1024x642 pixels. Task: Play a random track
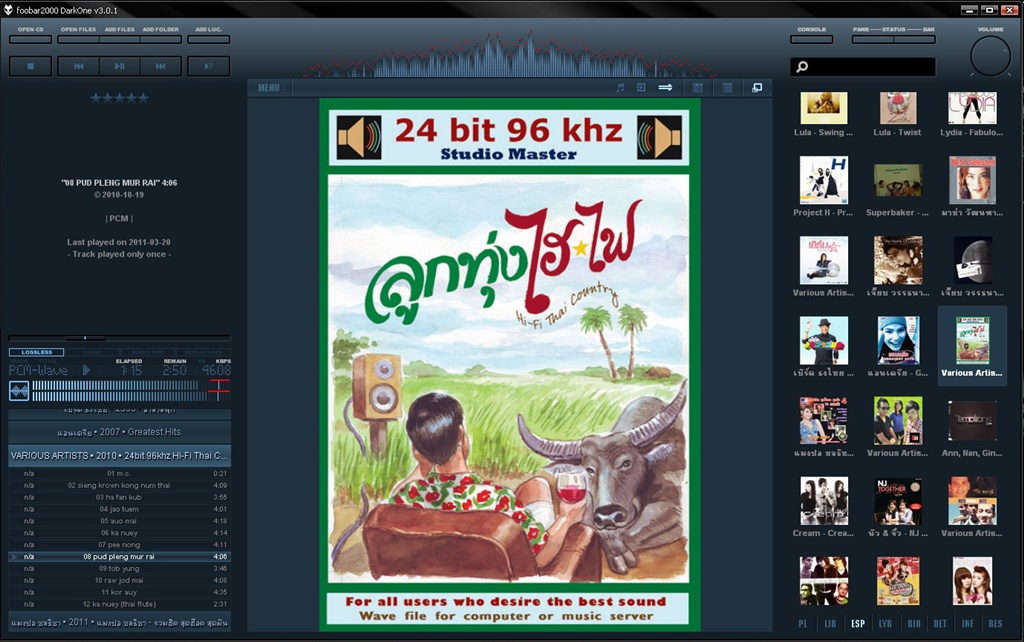(x=208, y=66)
